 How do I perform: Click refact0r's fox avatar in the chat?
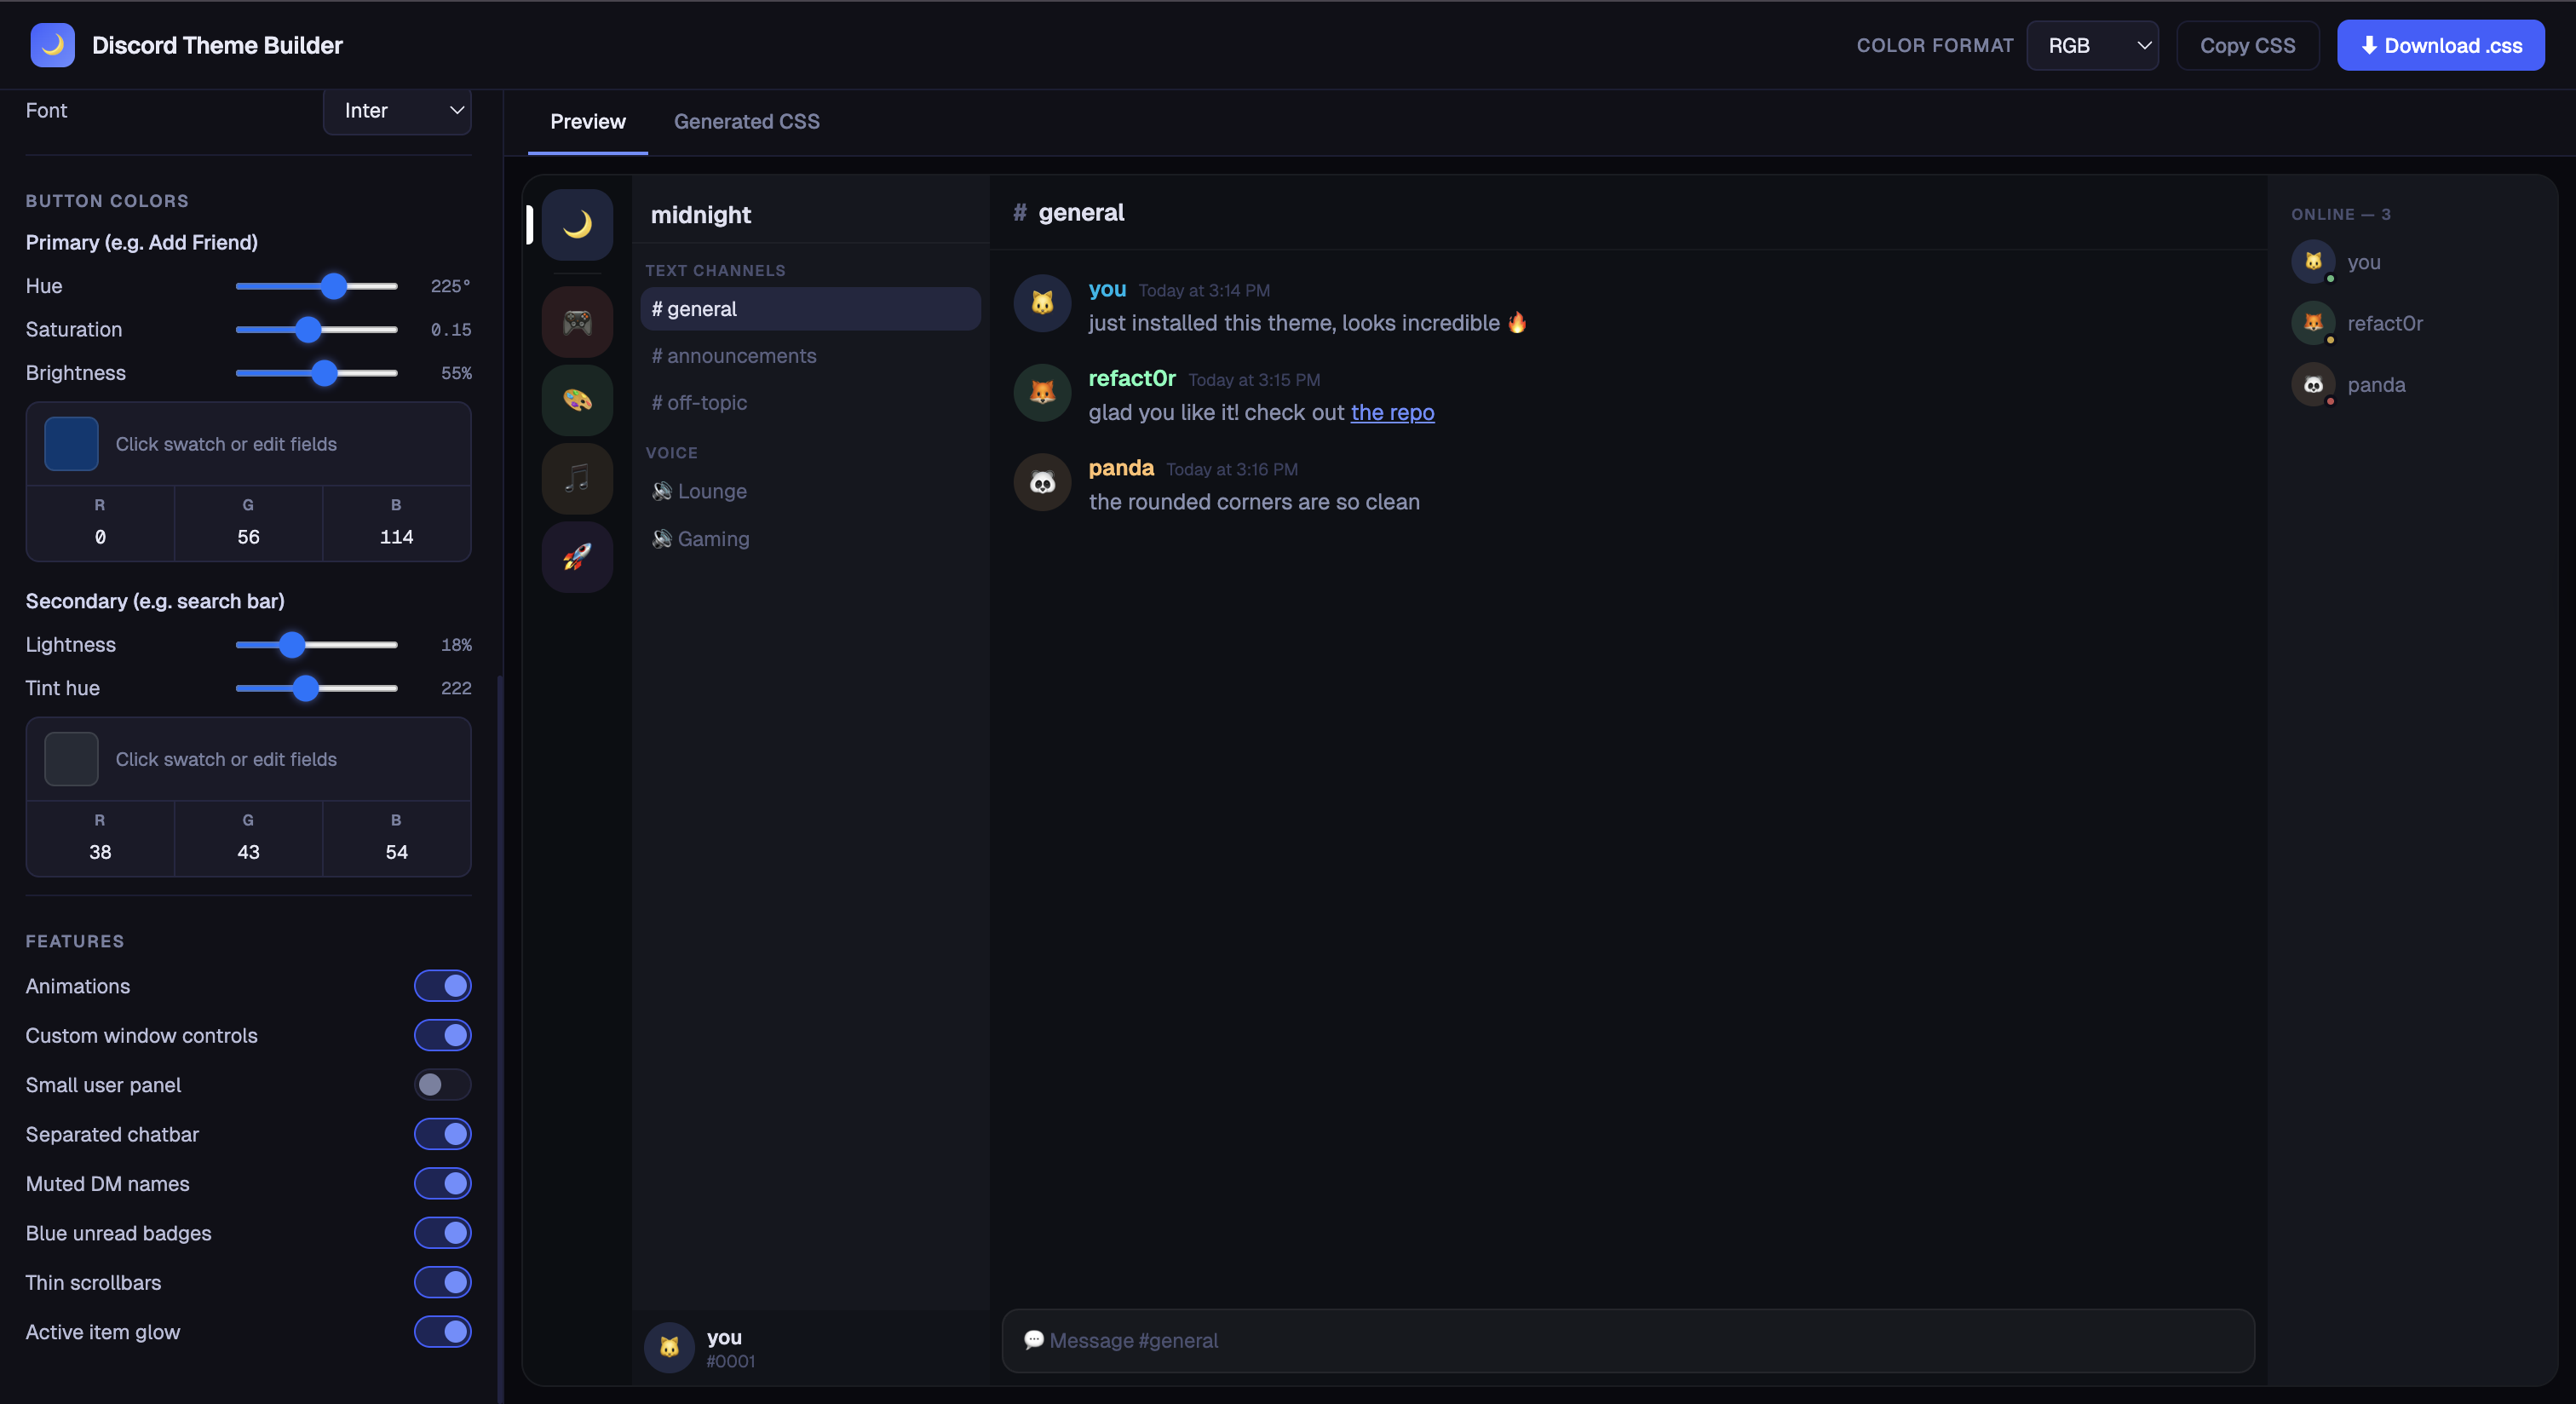tap(1042, 392)
